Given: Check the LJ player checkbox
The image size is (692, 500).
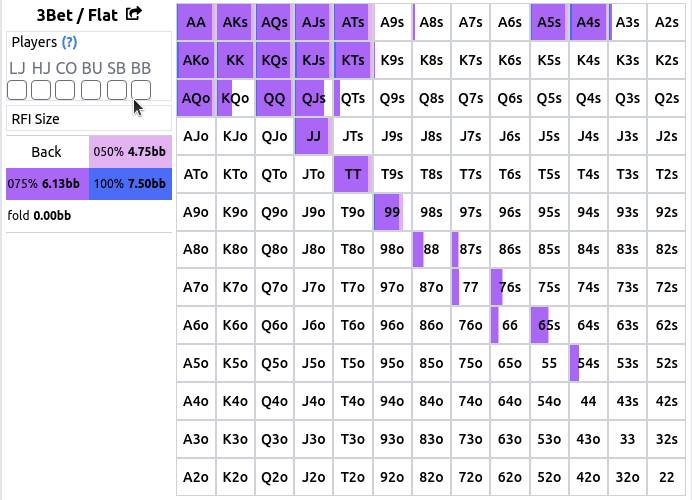Looking at the screenshot, I should (17, 91).
